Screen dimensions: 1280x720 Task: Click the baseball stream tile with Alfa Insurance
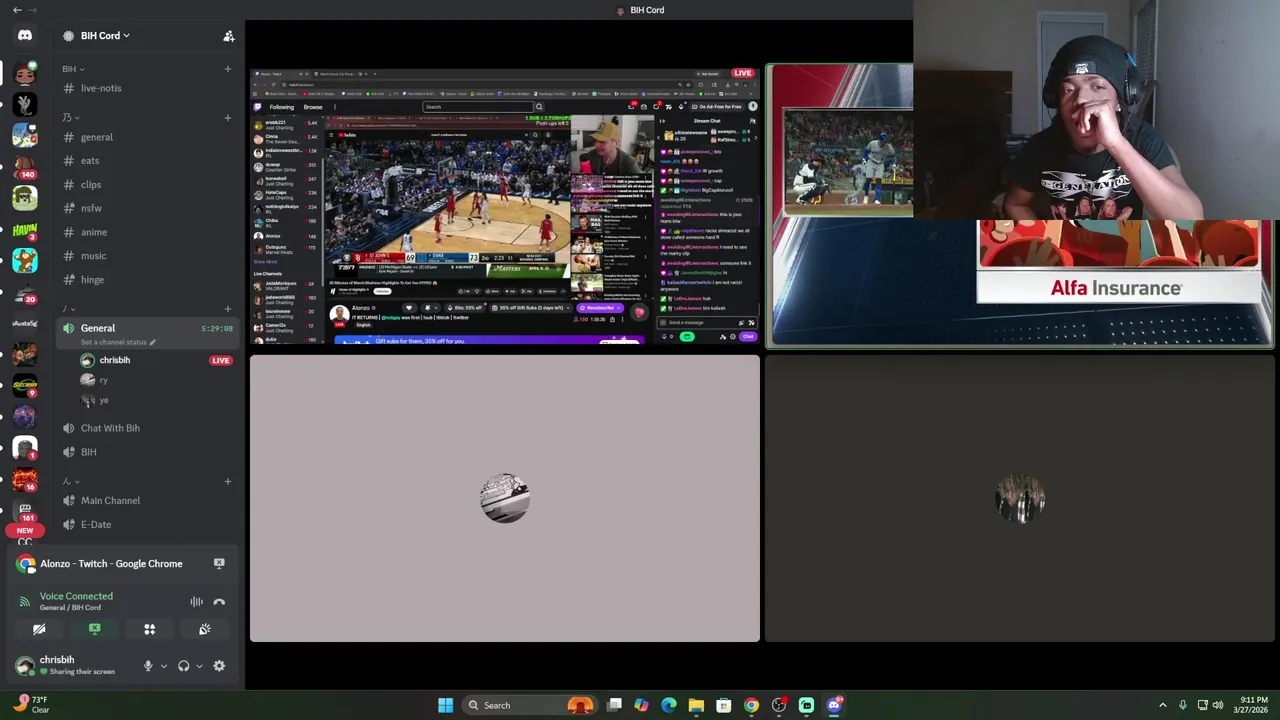click(1020, 205)
